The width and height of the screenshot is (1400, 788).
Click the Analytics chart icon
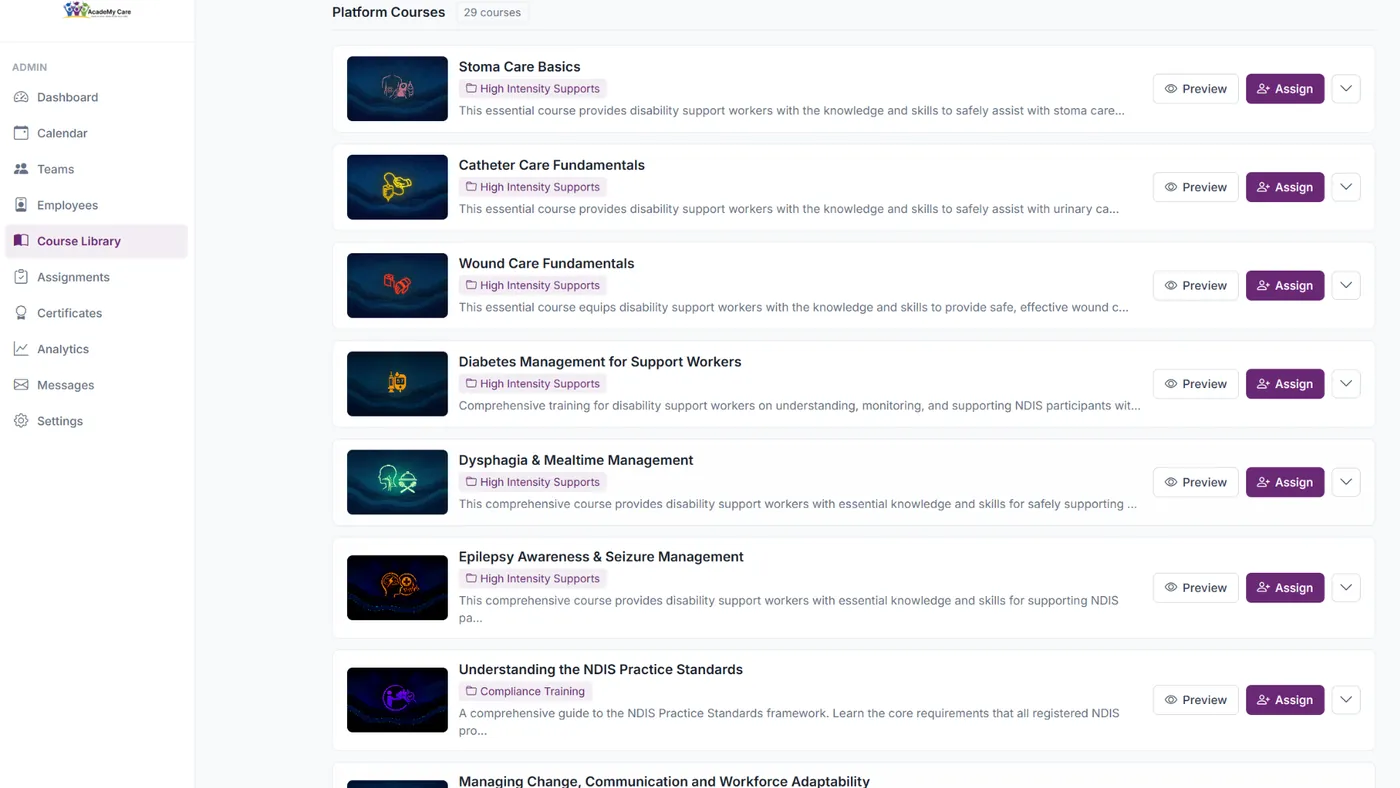21,349
